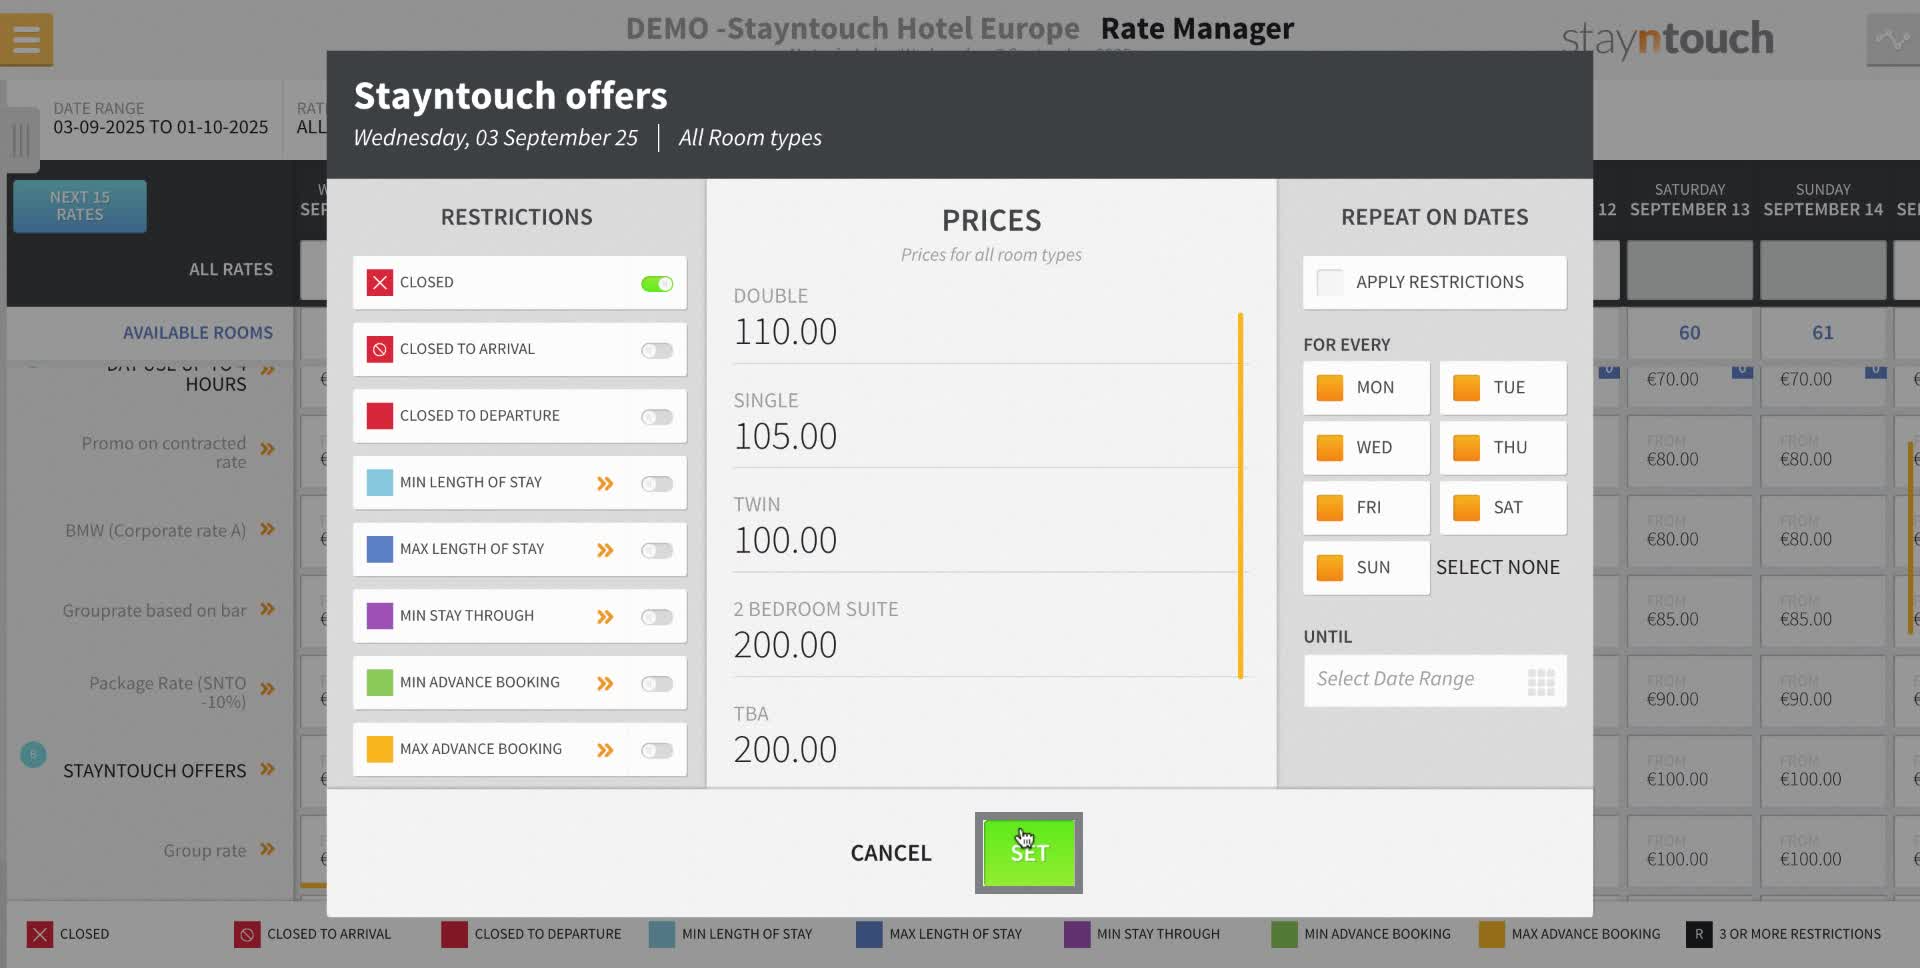This screenshot has width=1920, height=968.
Task: Toggle the SUN day selection
Action: pos(1366,568)
